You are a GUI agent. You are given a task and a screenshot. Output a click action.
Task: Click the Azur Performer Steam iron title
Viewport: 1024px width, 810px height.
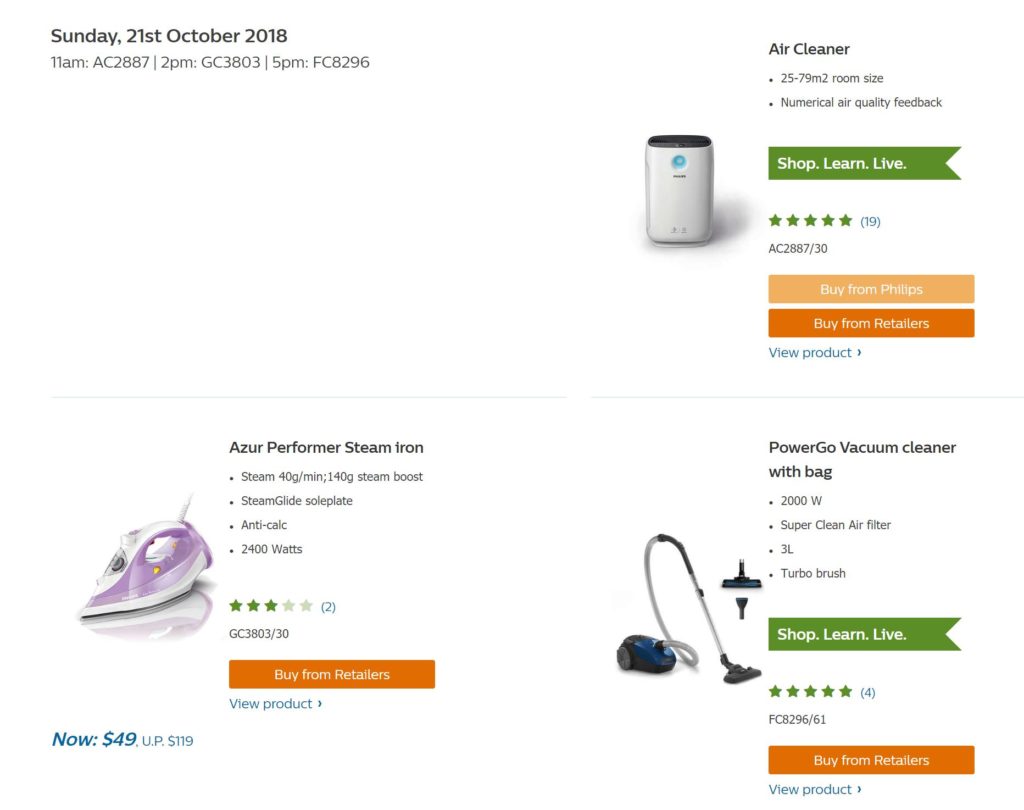326,448
